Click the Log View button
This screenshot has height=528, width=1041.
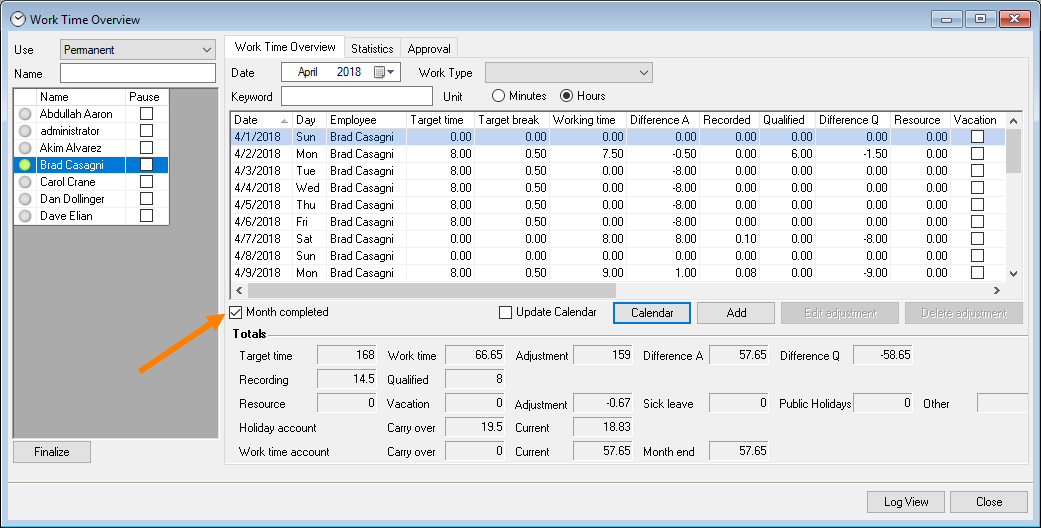coord(905,502)
